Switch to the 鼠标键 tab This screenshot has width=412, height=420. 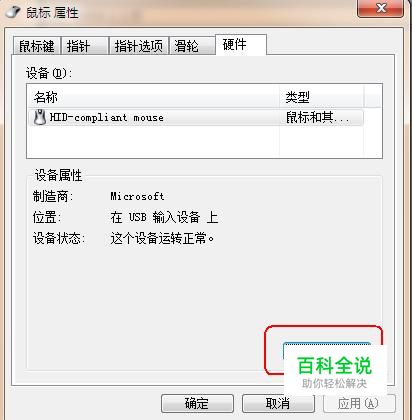(37, 46)
